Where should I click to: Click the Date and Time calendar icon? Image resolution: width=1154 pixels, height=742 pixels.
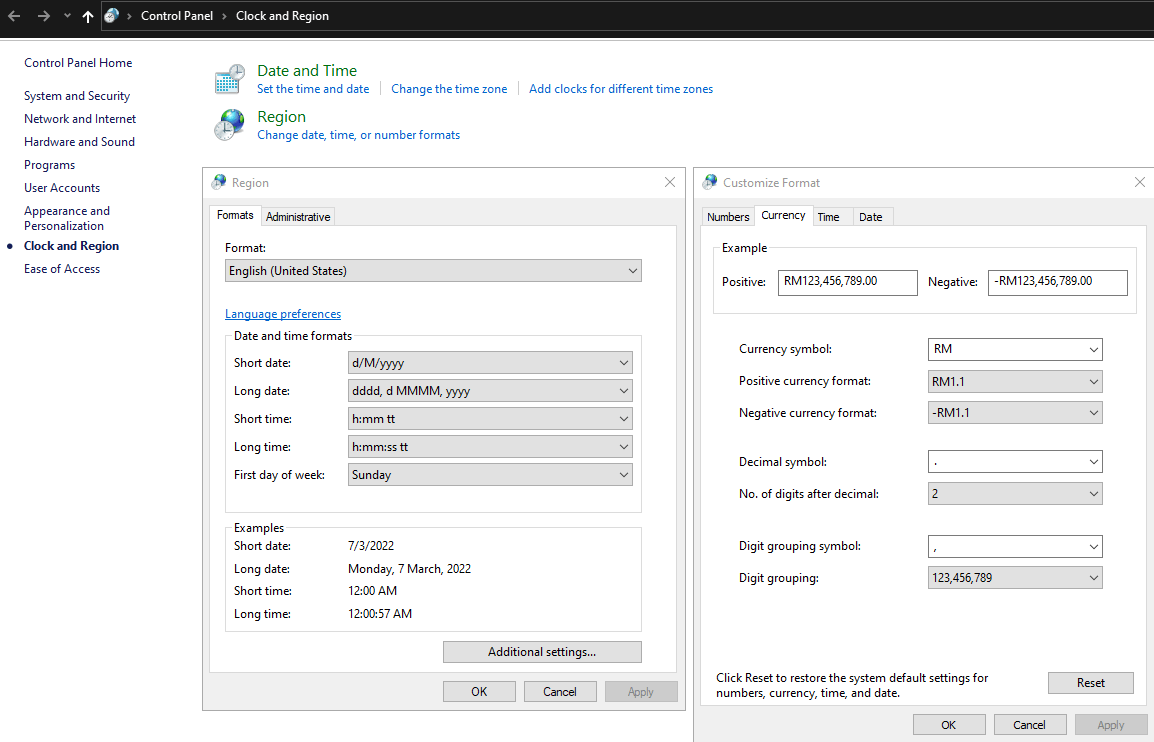coord(230,79)
